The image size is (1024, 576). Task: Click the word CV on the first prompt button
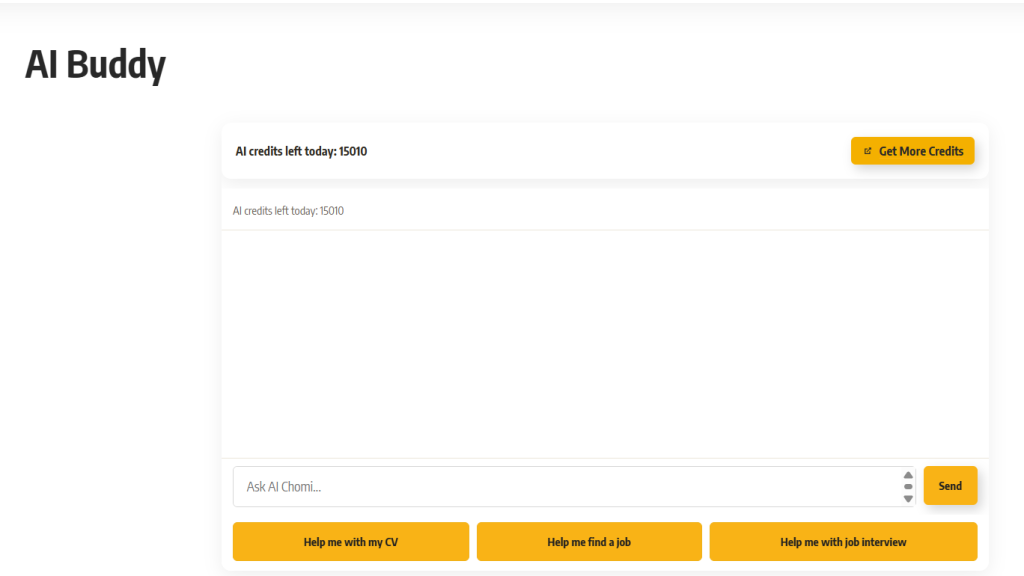(x=391, y=542)
